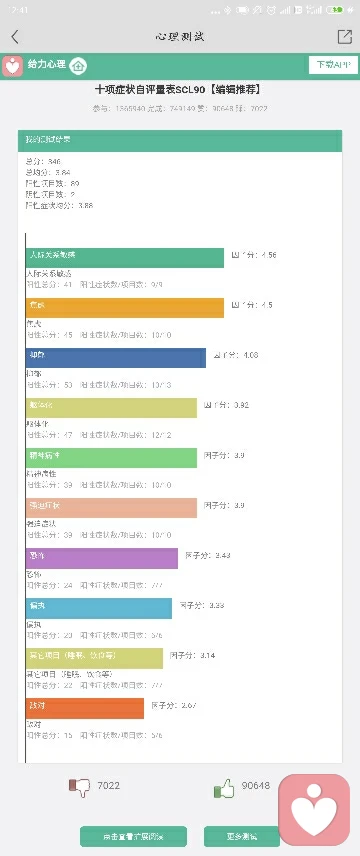Tap the pink heart app logo
This screenshot has height=856, width=360.
click(x=13, y=66)
